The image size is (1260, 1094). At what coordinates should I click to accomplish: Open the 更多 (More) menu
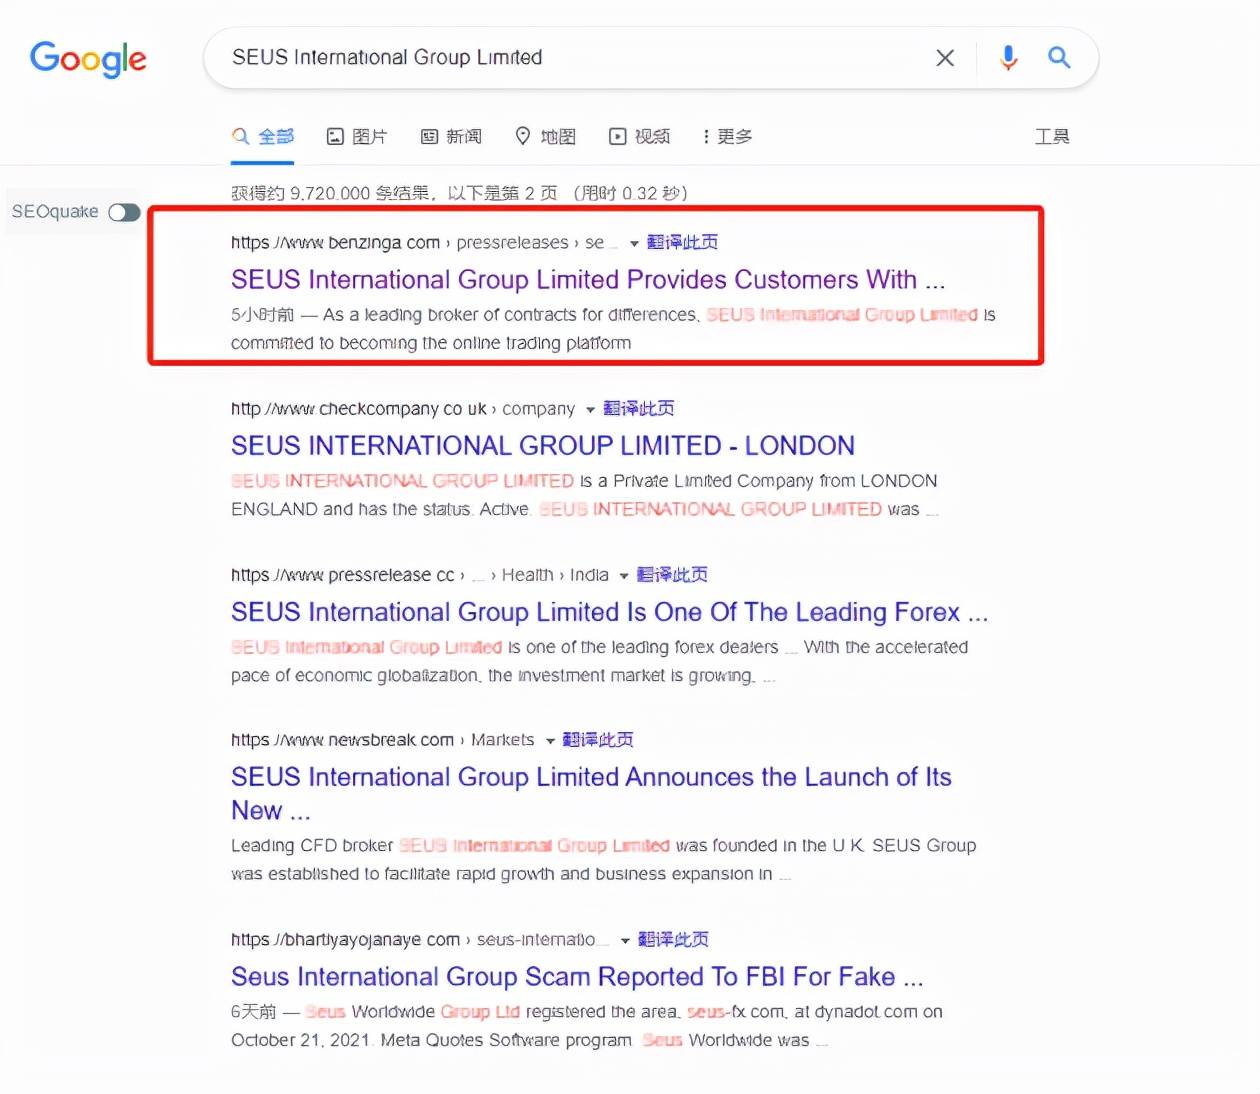pyautogui.click(x=728, y=137)
